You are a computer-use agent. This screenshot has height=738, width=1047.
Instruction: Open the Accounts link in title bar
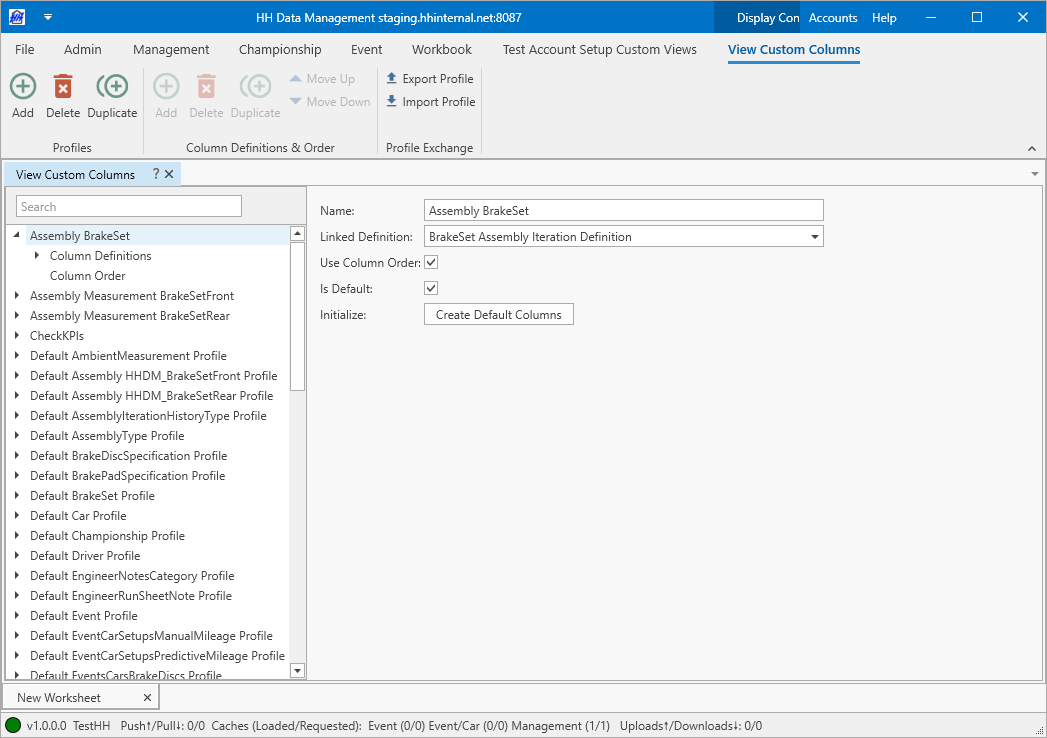[x=833, y=18]
